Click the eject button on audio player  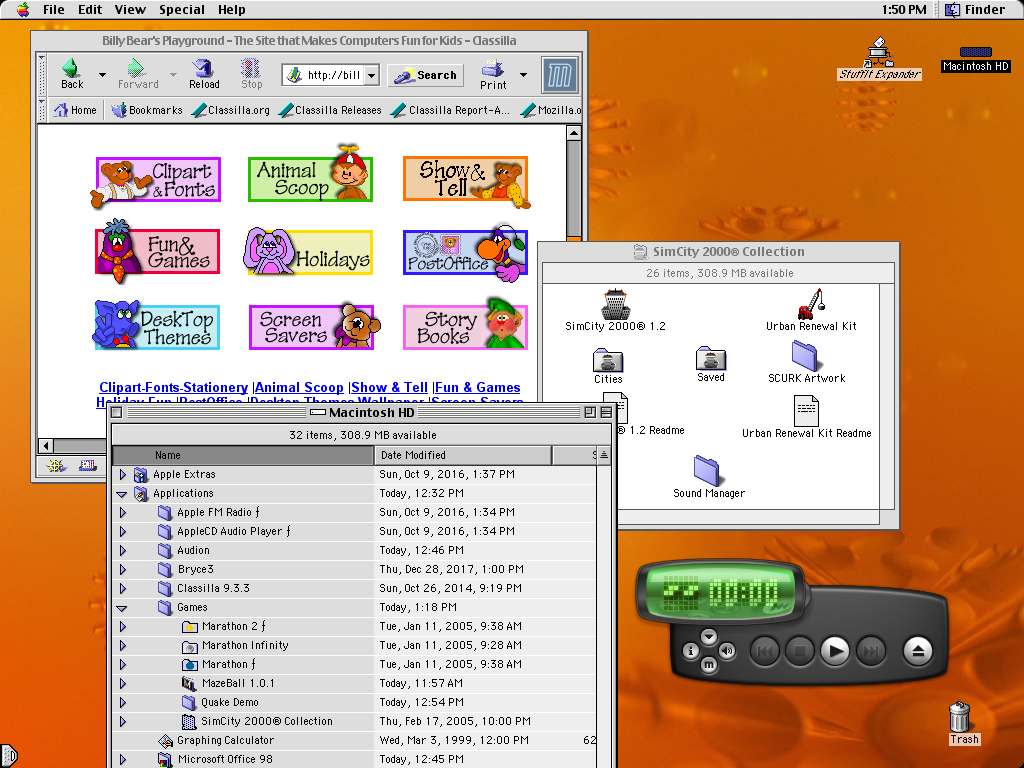coord(918,652)
